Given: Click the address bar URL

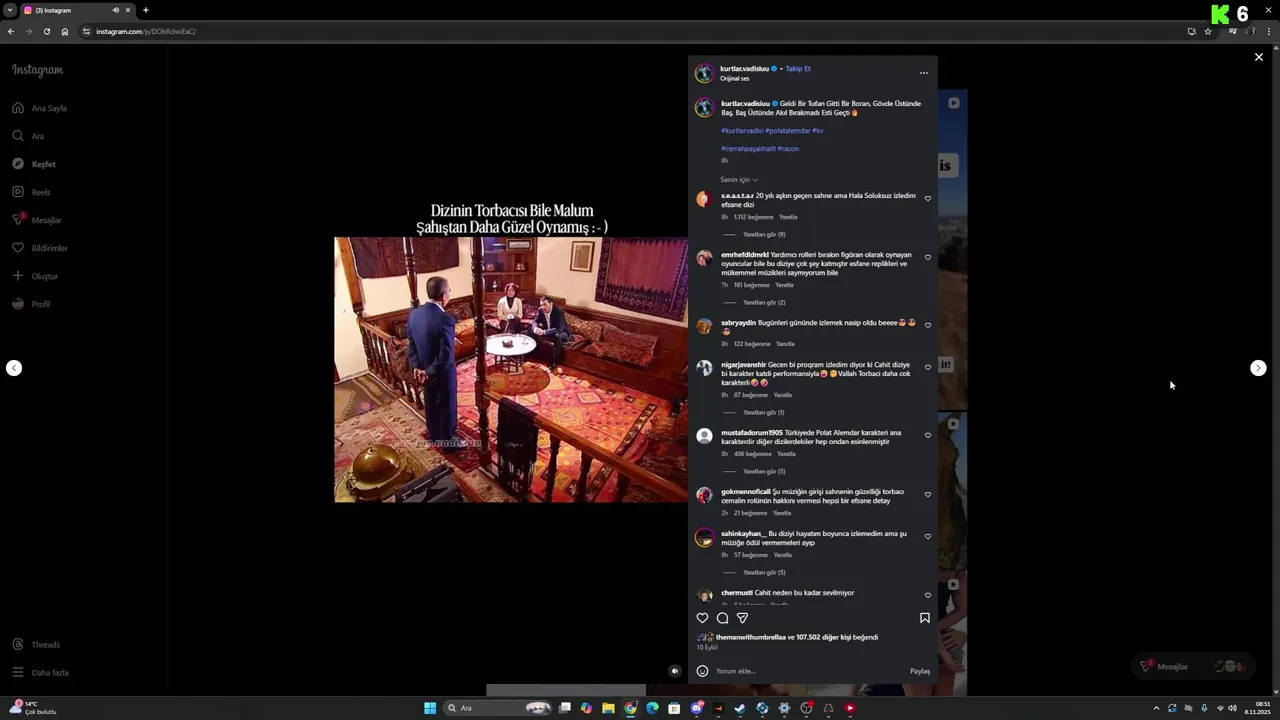Looking at the screenshot, I should [x=146, y=31].
